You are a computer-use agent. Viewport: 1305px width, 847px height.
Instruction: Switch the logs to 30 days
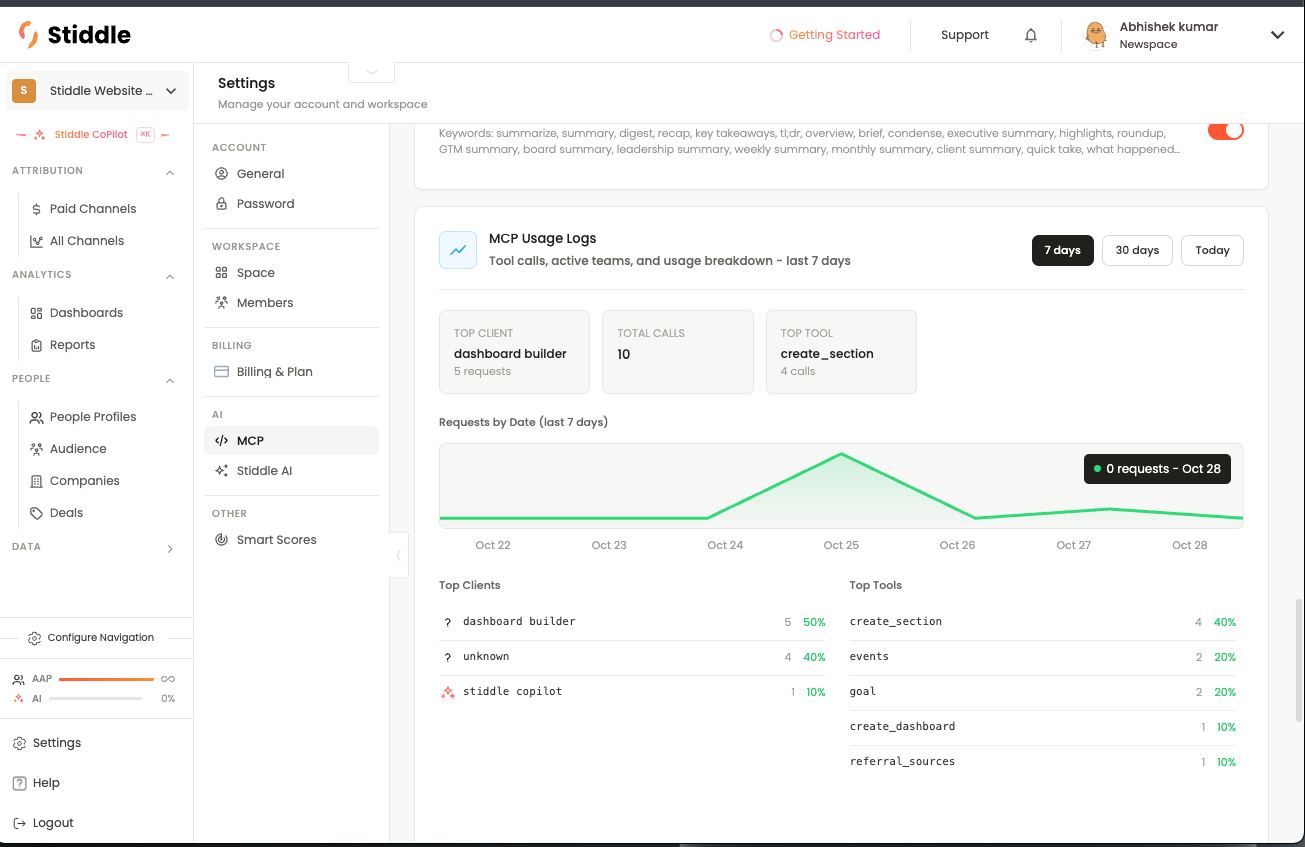(x=1137, y=250)
